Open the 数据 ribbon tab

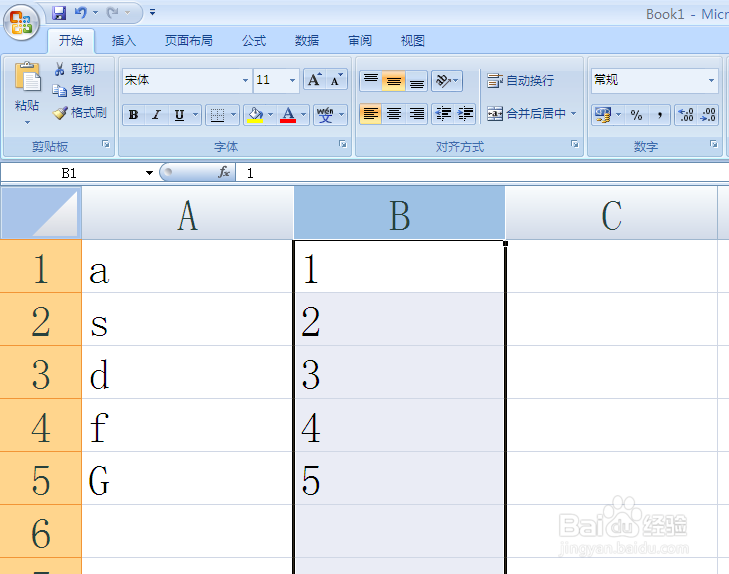[307, 41]
